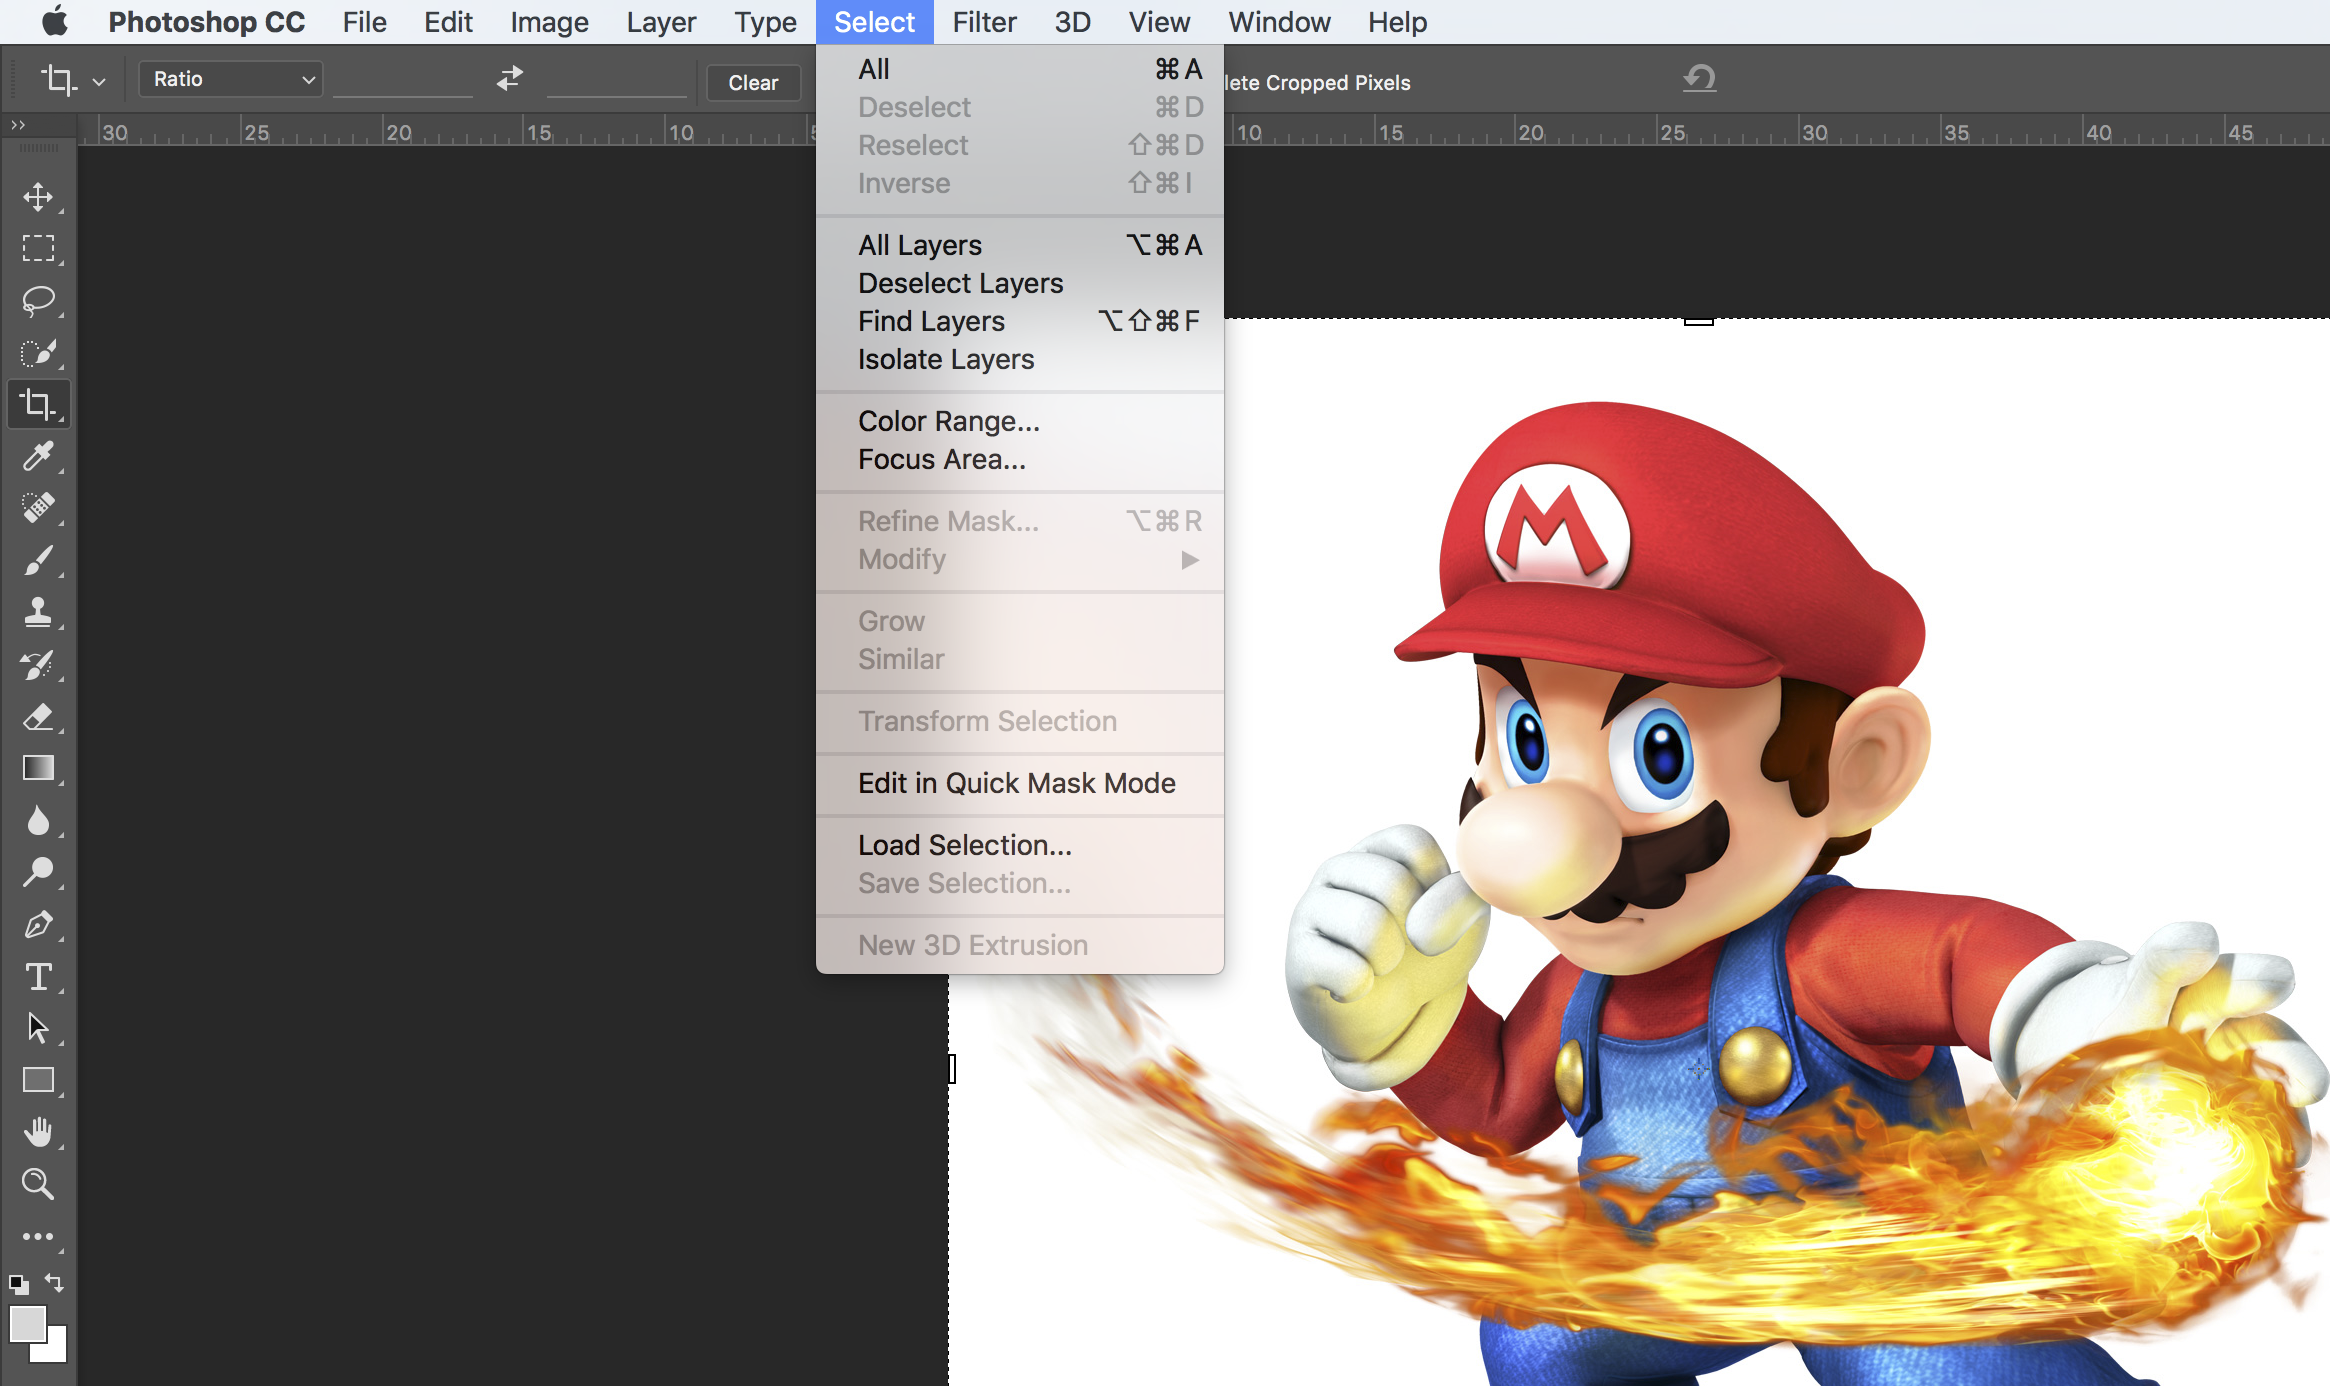Open the Filter menu
The height and width of the screenshot is (1386, 2330).
point(983,22)
